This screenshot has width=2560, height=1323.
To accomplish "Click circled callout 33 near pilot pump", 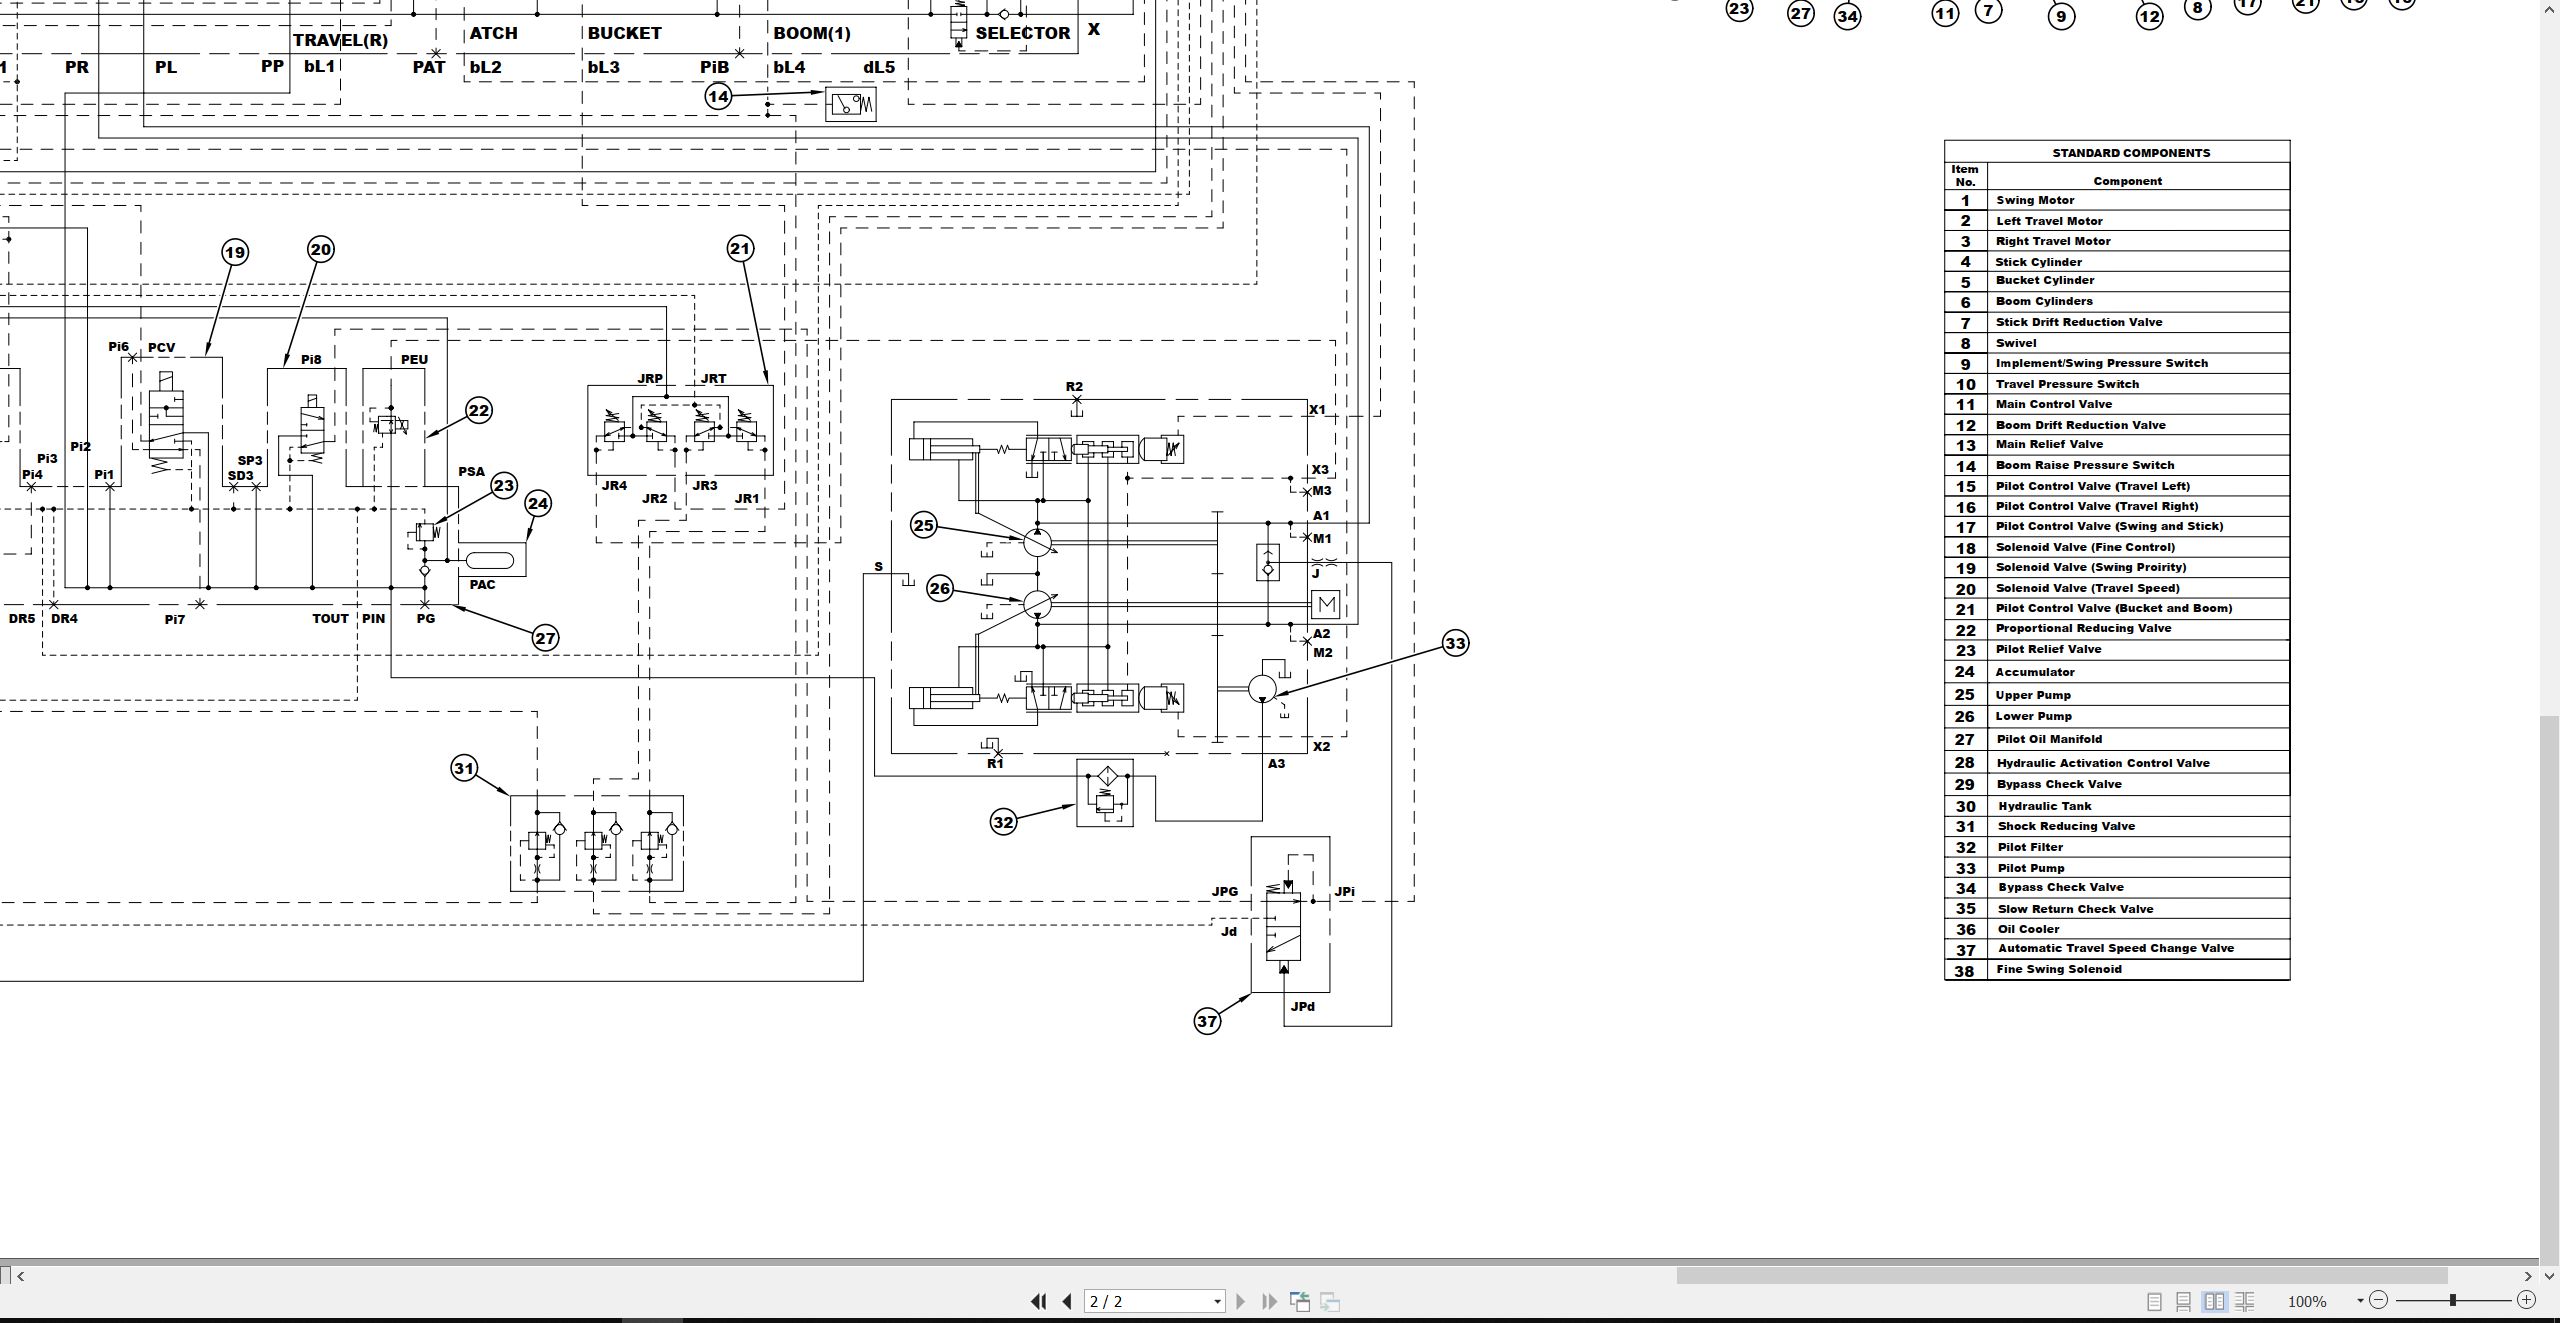I will [x=1455, y=643].
